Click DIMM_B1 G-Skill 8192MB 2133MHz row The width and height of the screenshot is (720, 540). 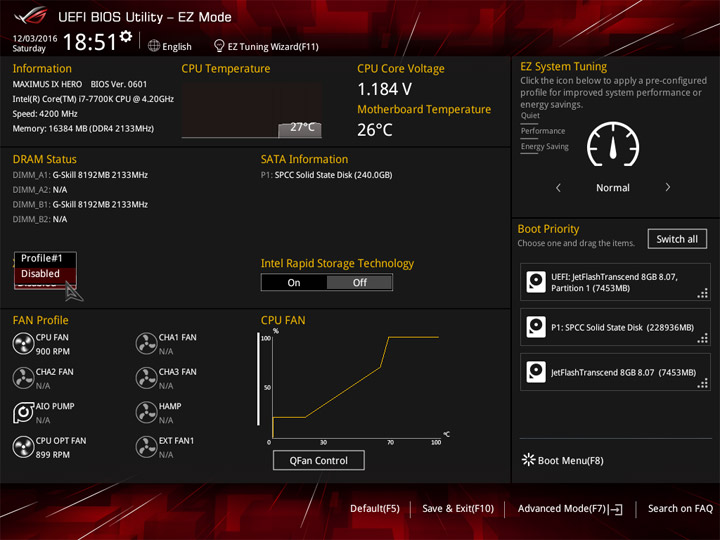coord(80,204)
